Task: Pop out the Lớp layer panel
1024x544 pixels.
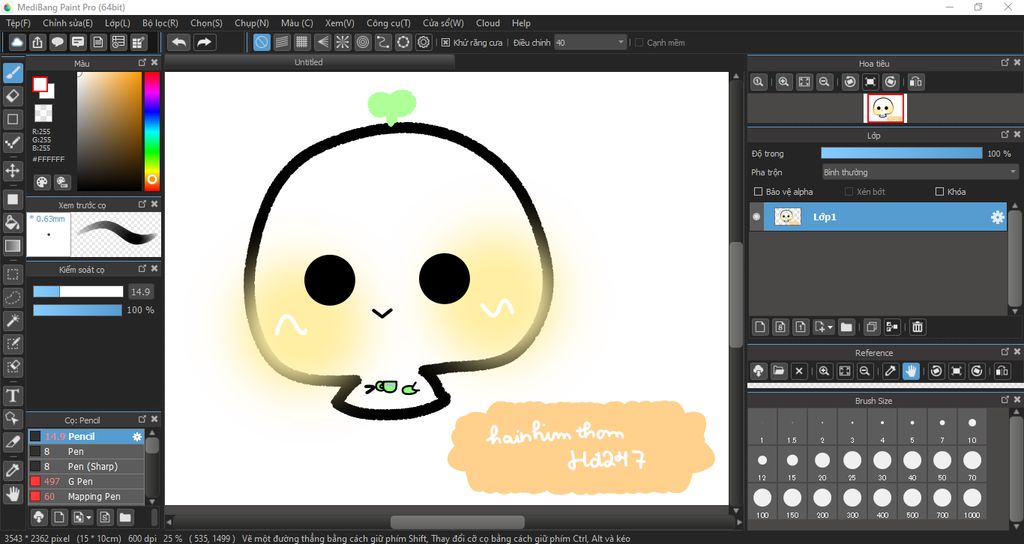Action: coord(1004,135)
